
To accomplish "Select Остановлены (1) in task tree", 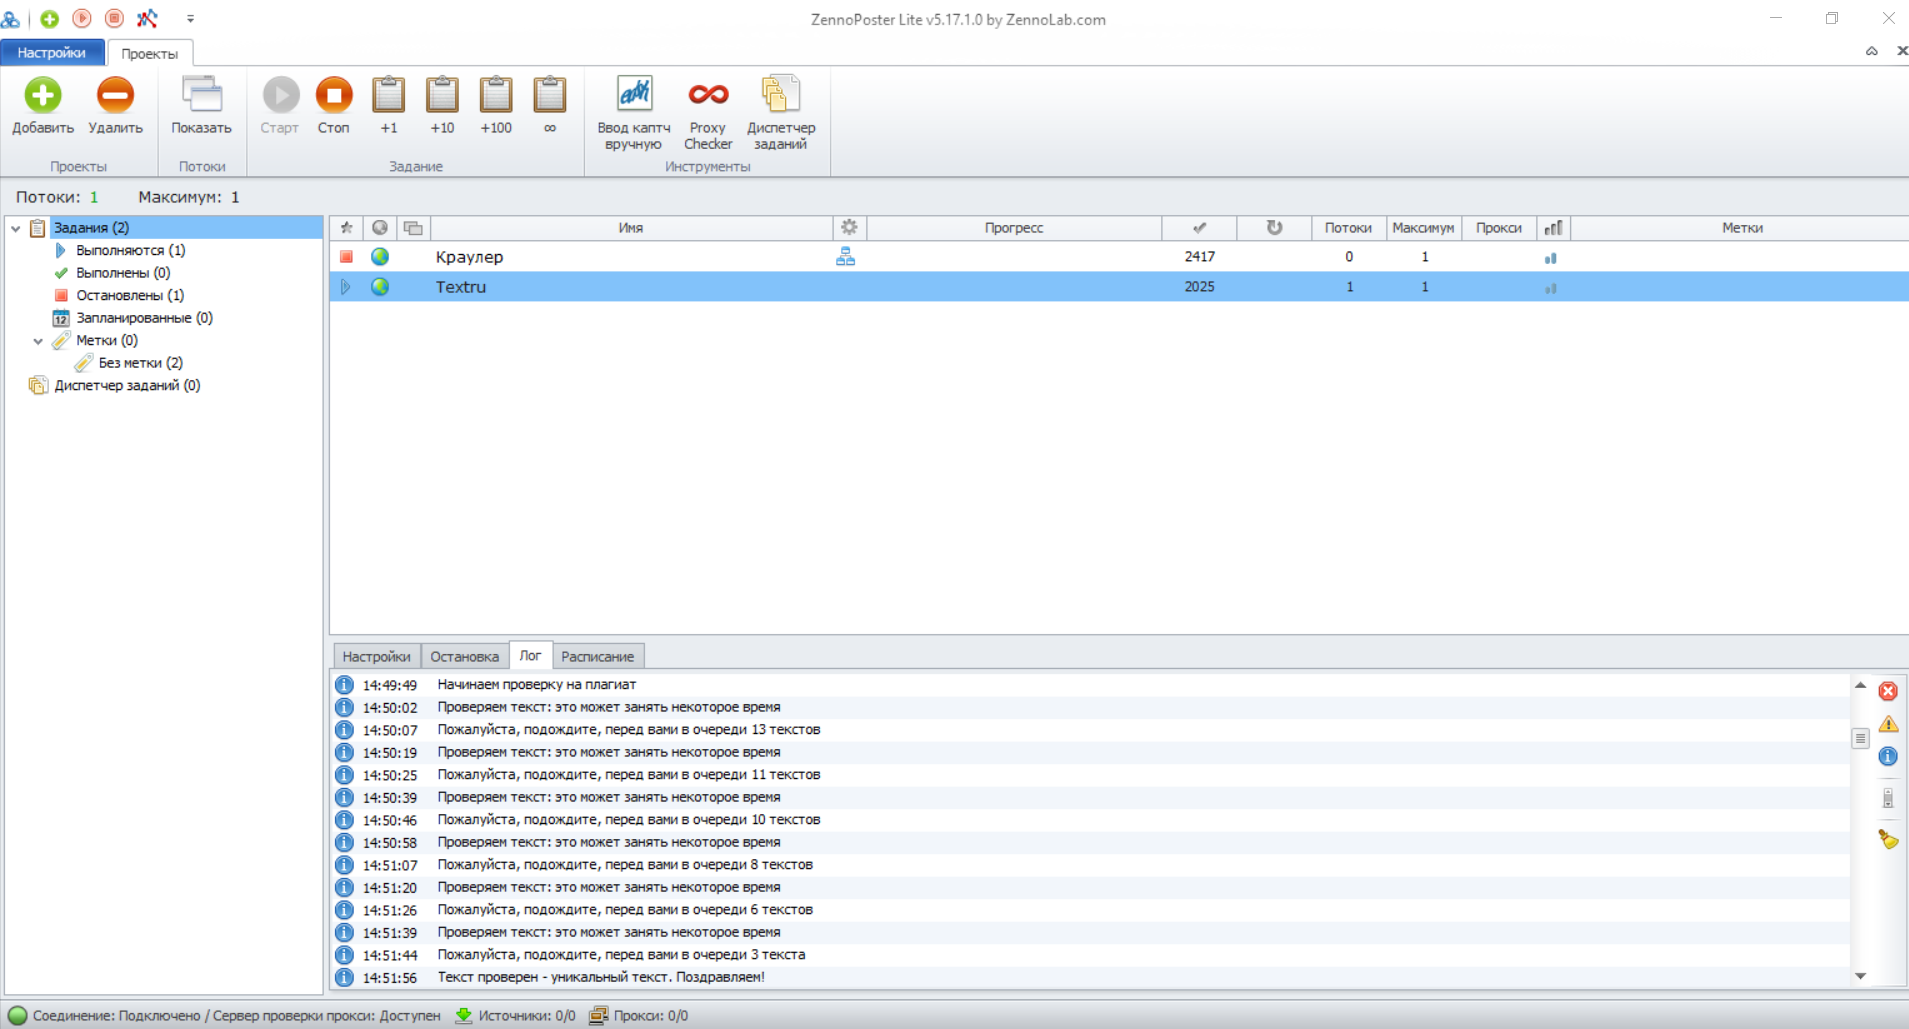I will point(130,296).
